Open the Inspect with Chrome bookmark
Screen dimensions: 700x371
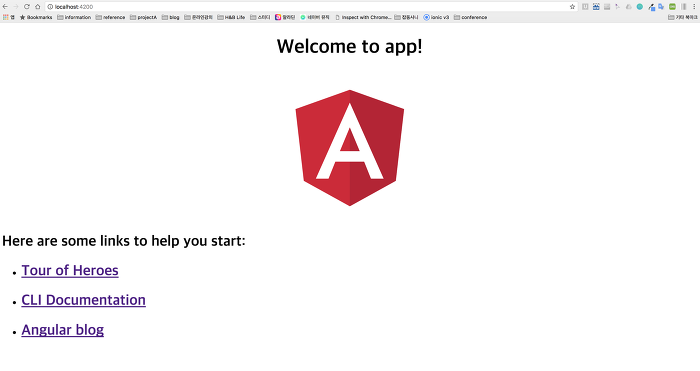363,17
